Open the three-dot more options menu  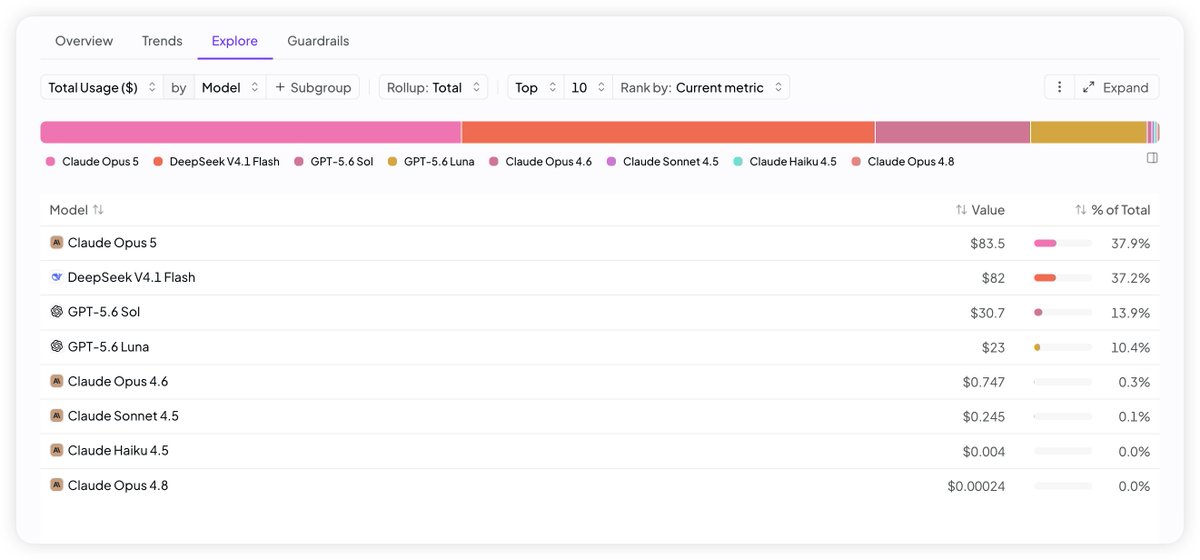1059,87
